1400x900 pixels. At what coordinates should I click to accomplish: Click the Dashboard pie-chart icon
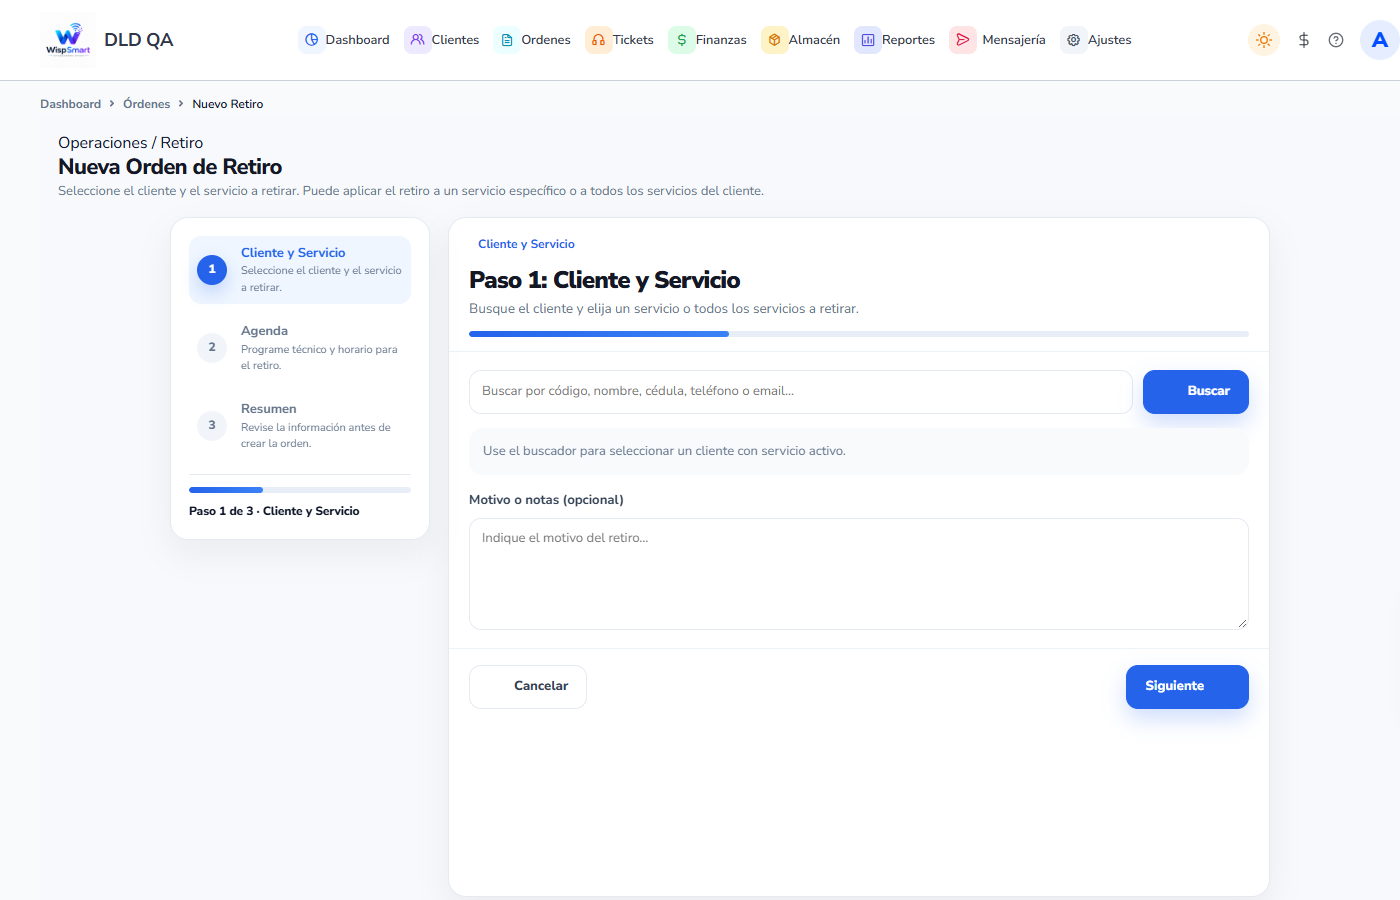point(312,40)
